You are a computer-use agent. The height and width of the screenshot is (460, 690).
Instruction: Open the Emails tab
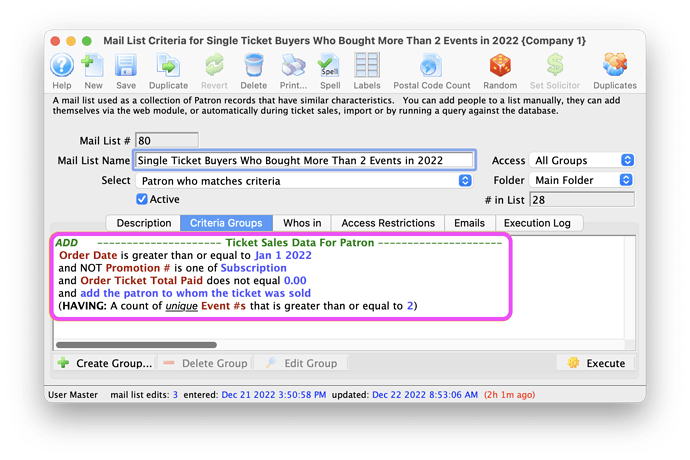pos(470,223)
